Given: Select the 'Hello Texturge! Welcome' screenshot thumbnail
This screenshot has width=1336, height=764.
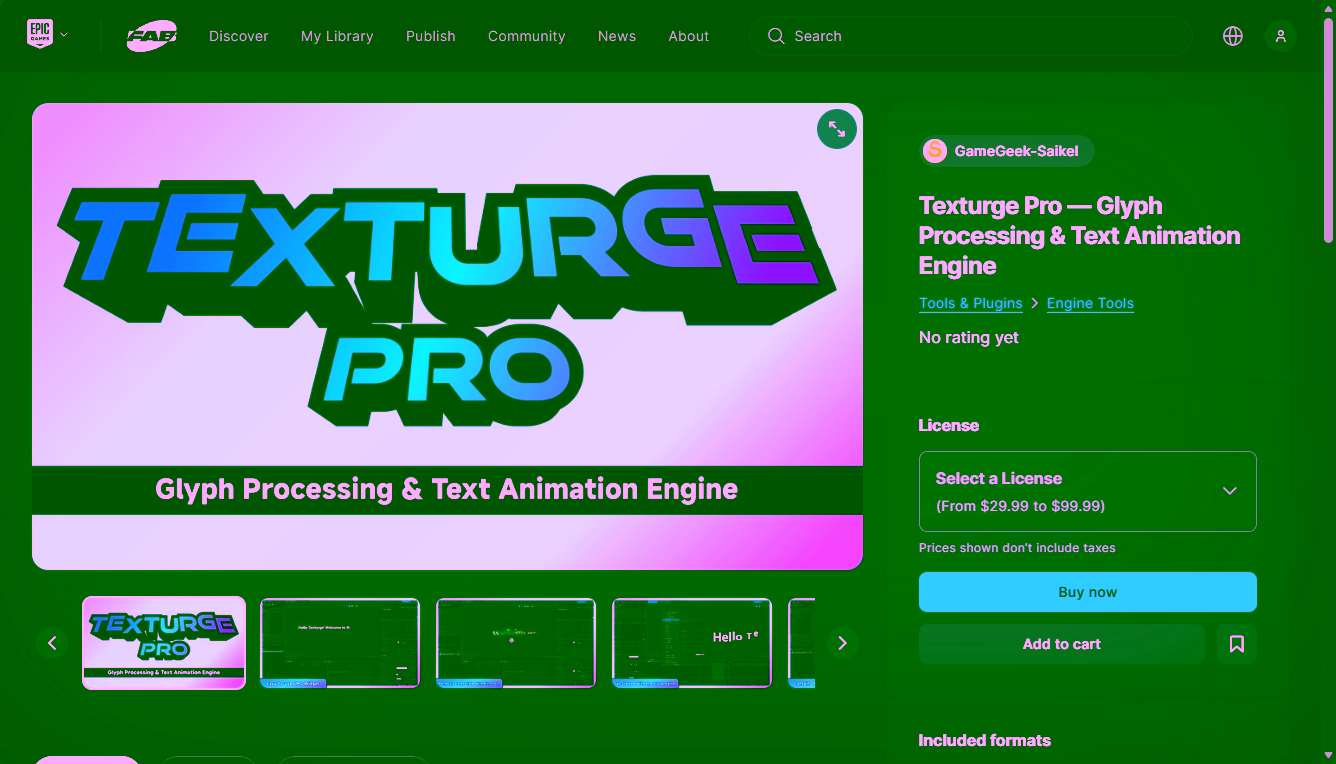Looking at the screenshot, I should point(340,643).
